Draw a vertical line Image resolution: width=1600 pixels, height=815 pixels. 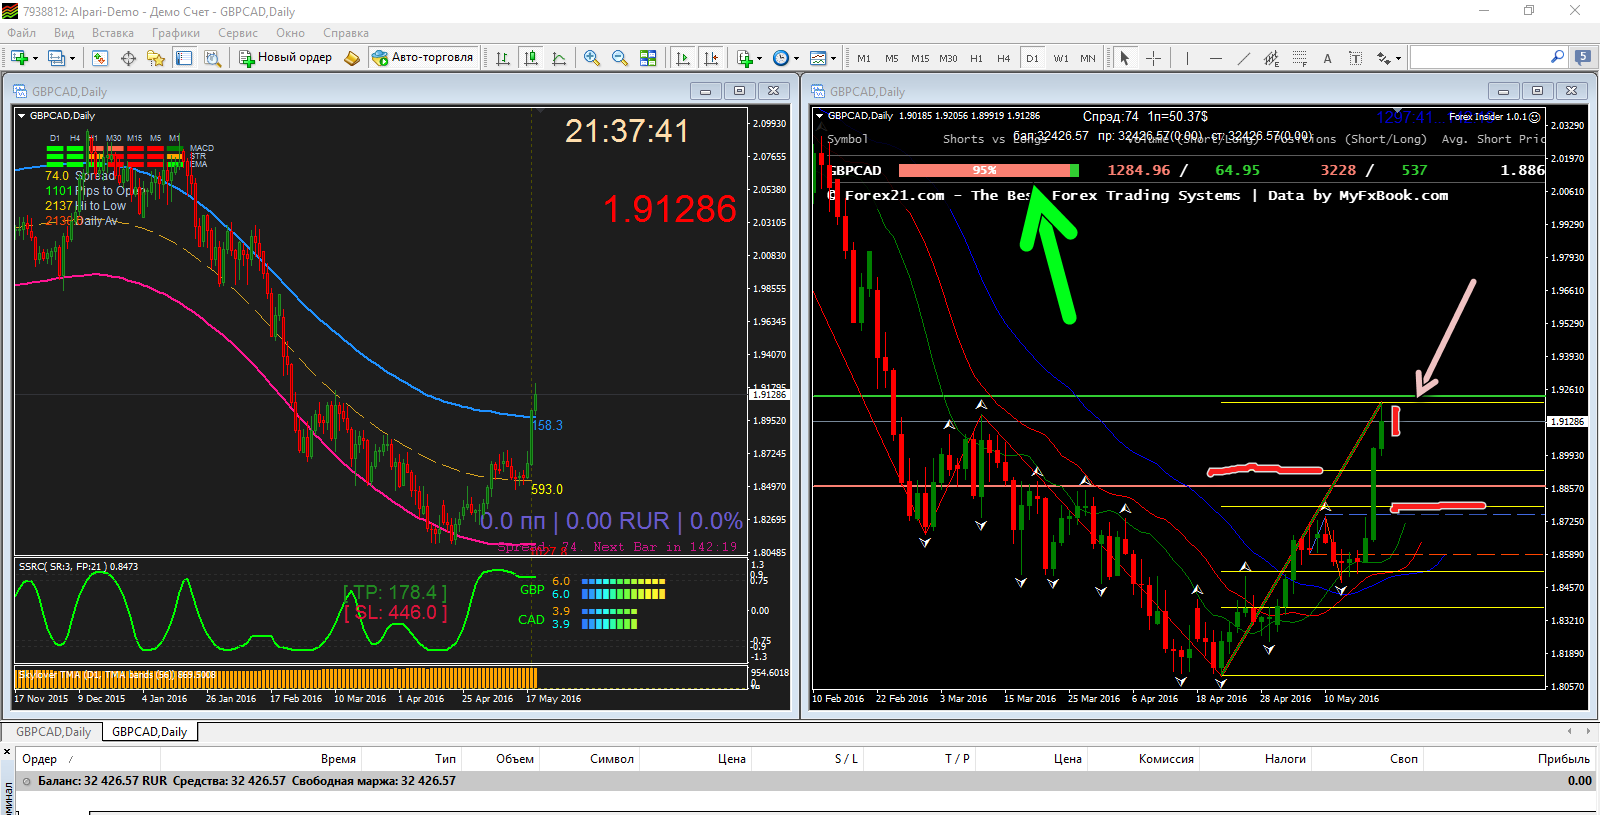tap(1187, 58)
